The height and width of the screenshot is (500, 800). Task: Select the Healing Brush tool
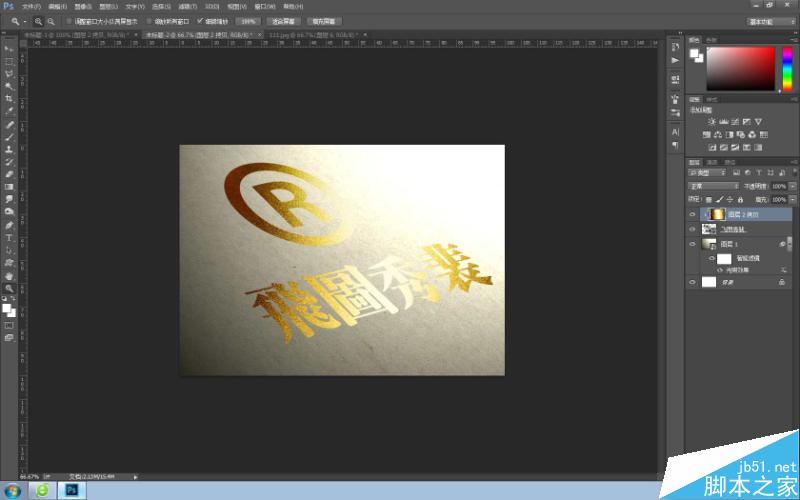(x=9, y=125)
